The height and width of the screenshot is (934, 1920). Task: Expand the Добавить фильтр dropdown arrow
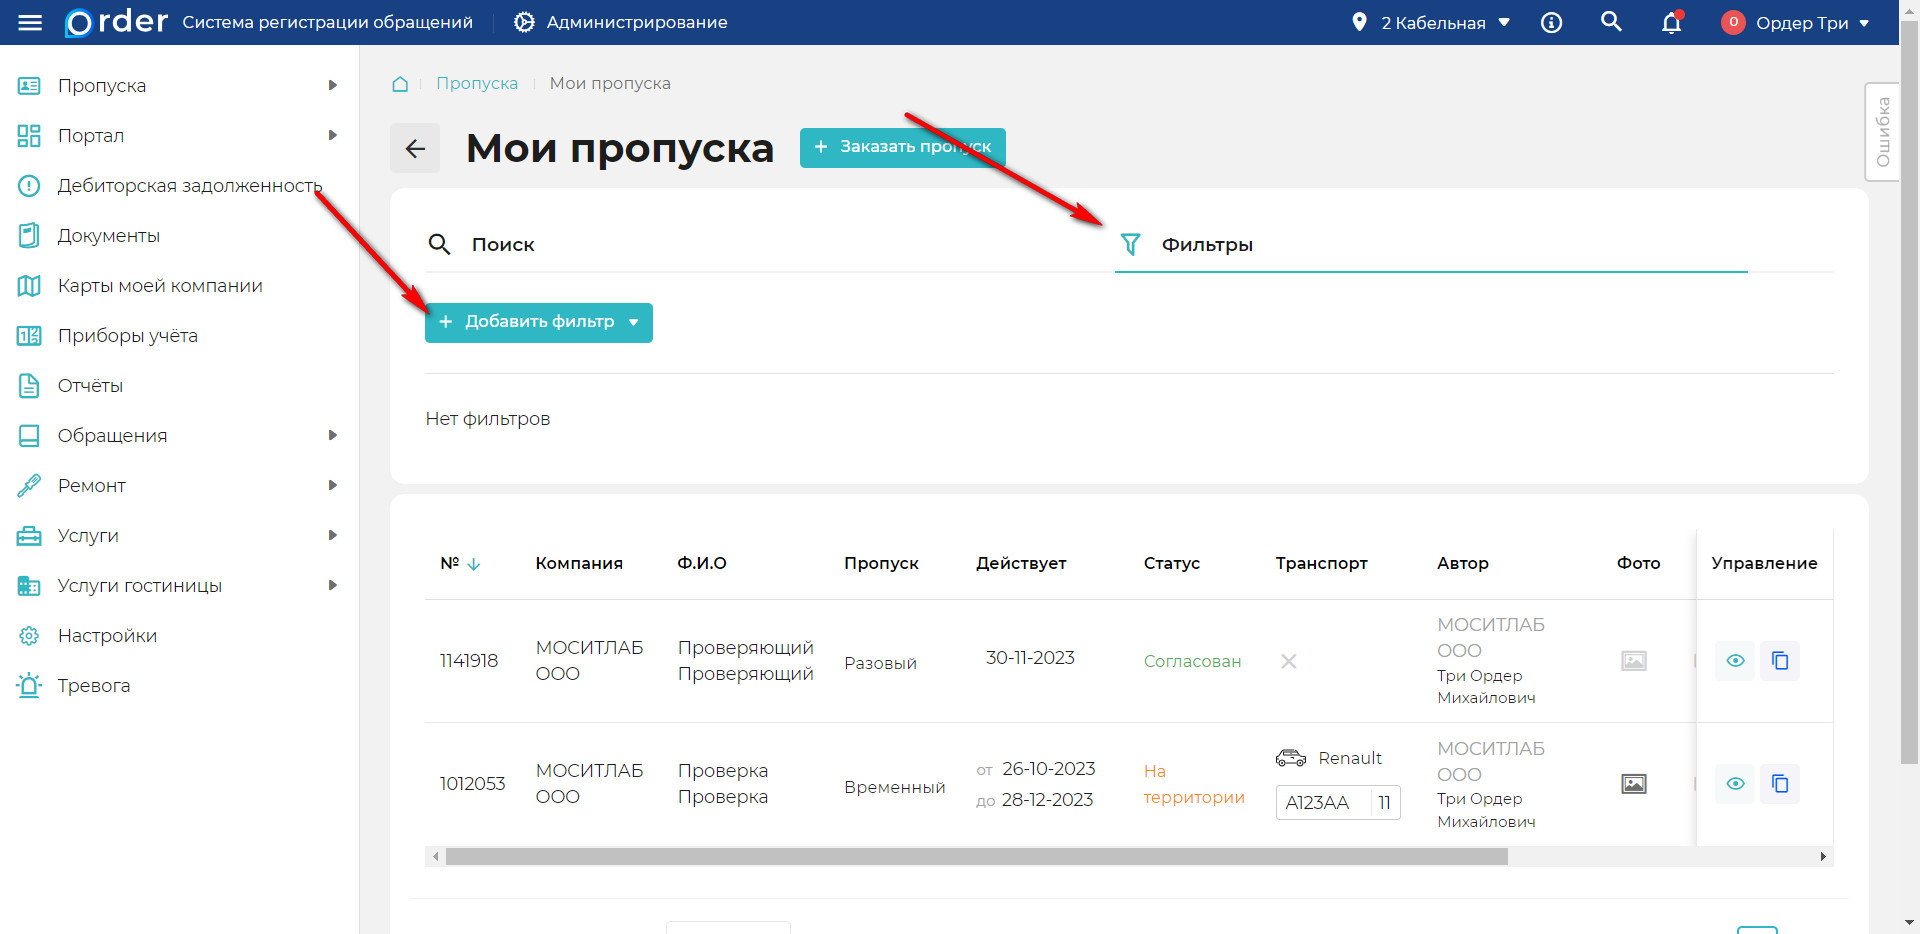634,322
